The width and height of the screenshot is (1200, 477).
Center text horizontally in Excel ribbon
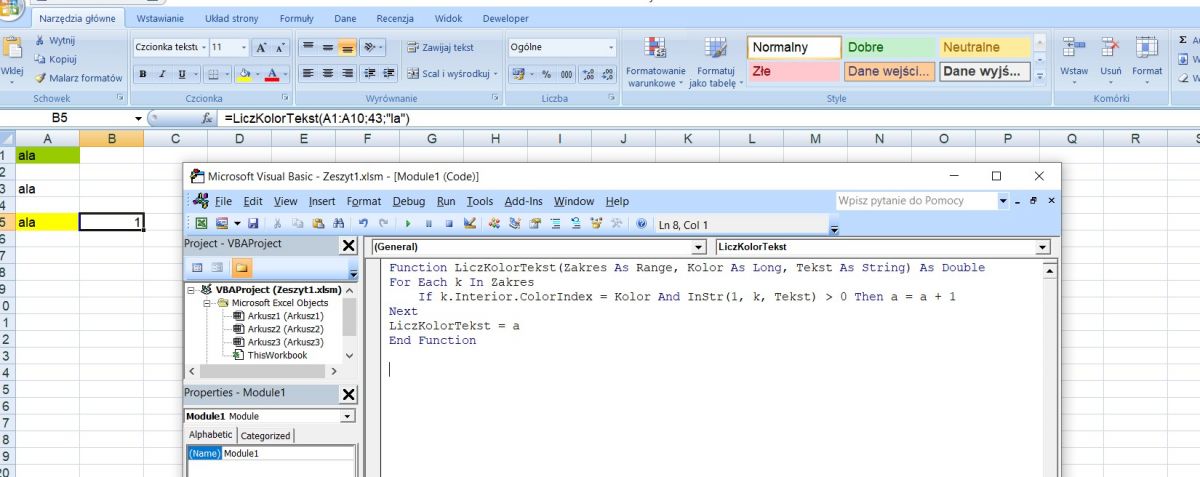tap(327, 74)
